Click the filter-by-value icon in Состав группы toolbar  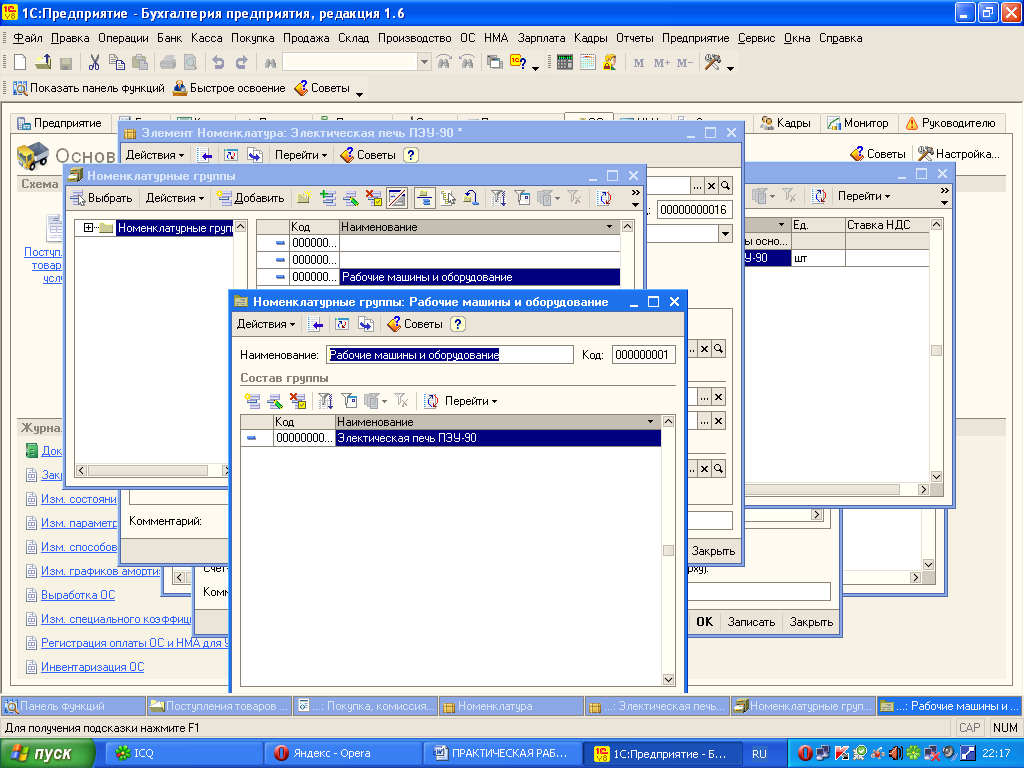[349, 400]
